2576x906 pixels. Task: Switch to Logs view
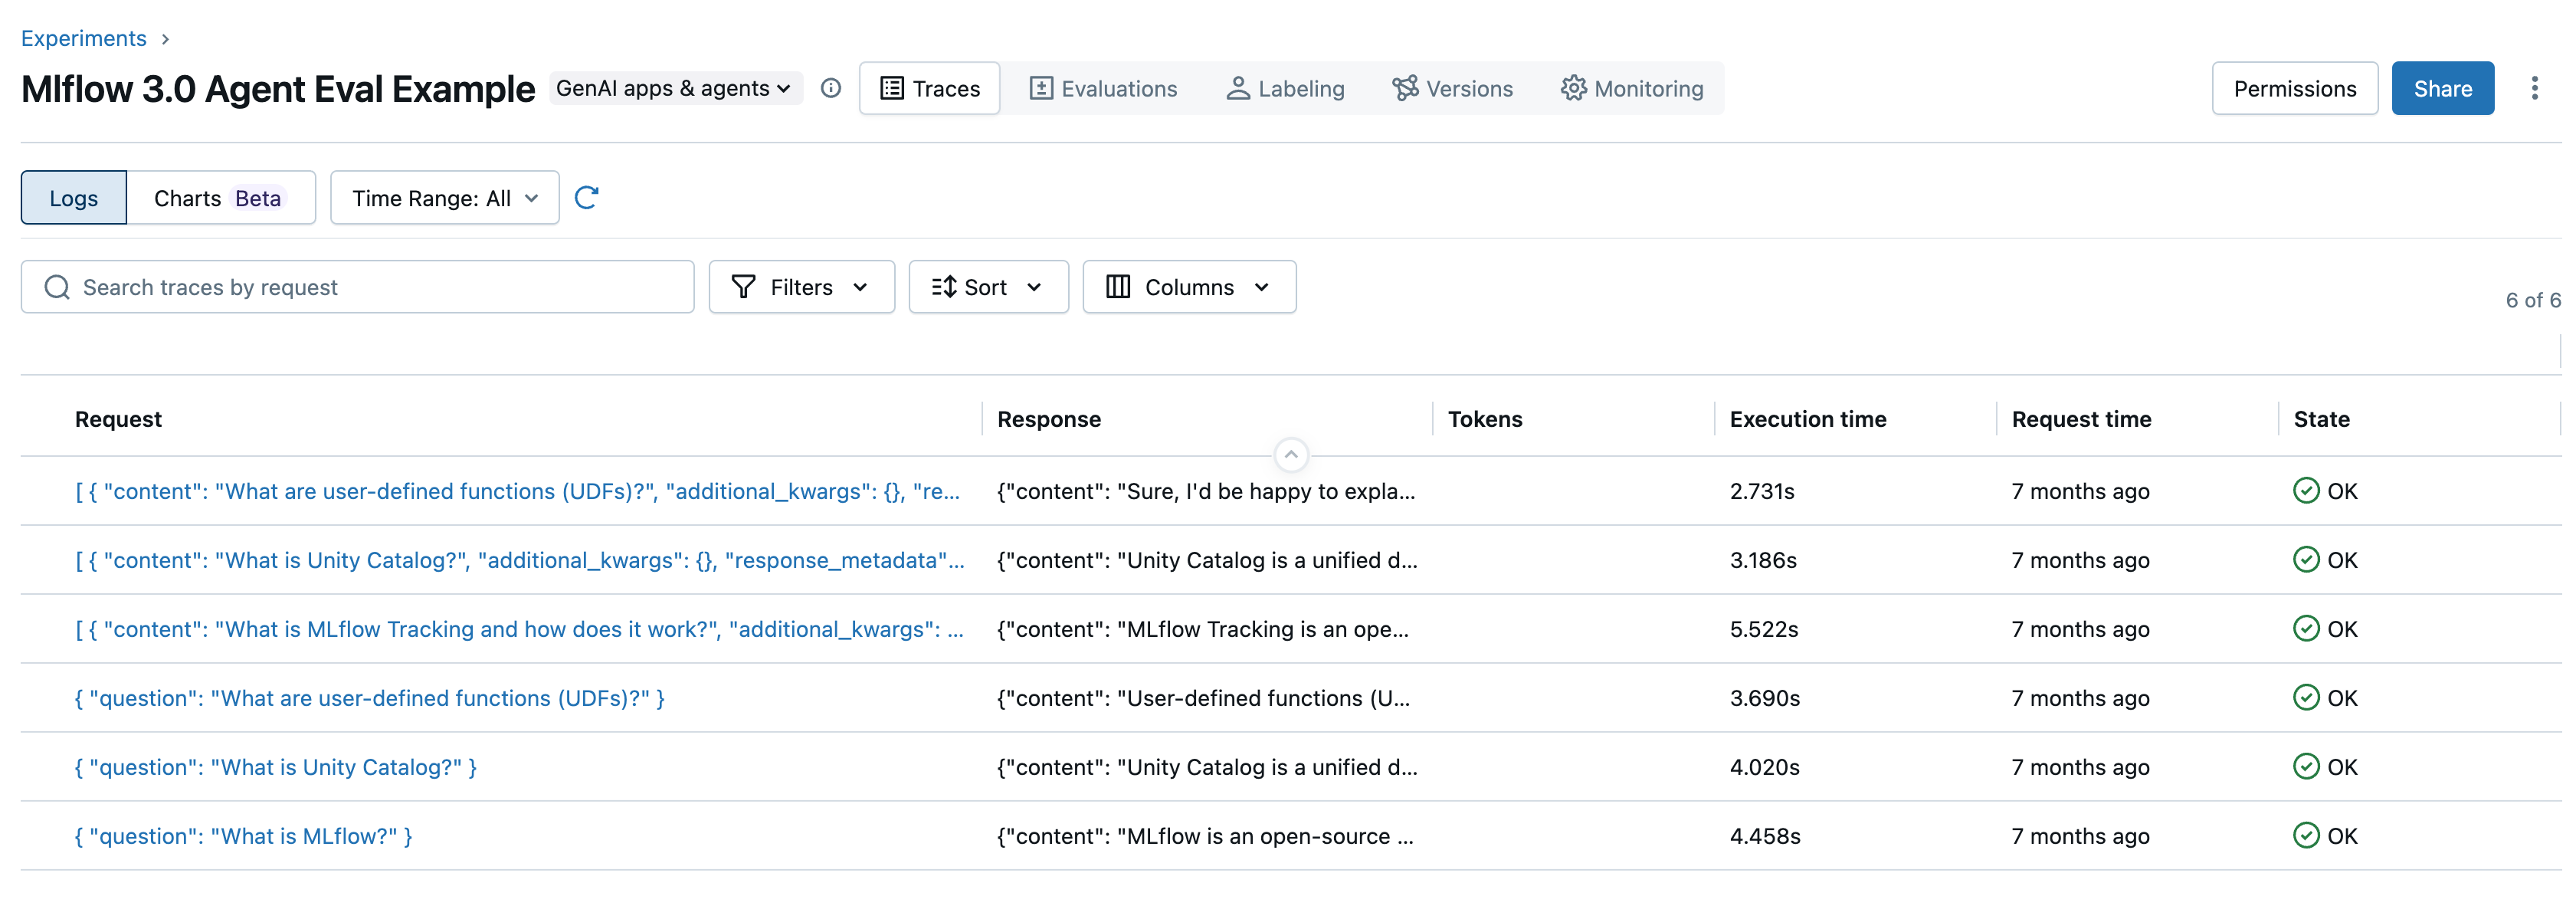click(x=74, y=198)
